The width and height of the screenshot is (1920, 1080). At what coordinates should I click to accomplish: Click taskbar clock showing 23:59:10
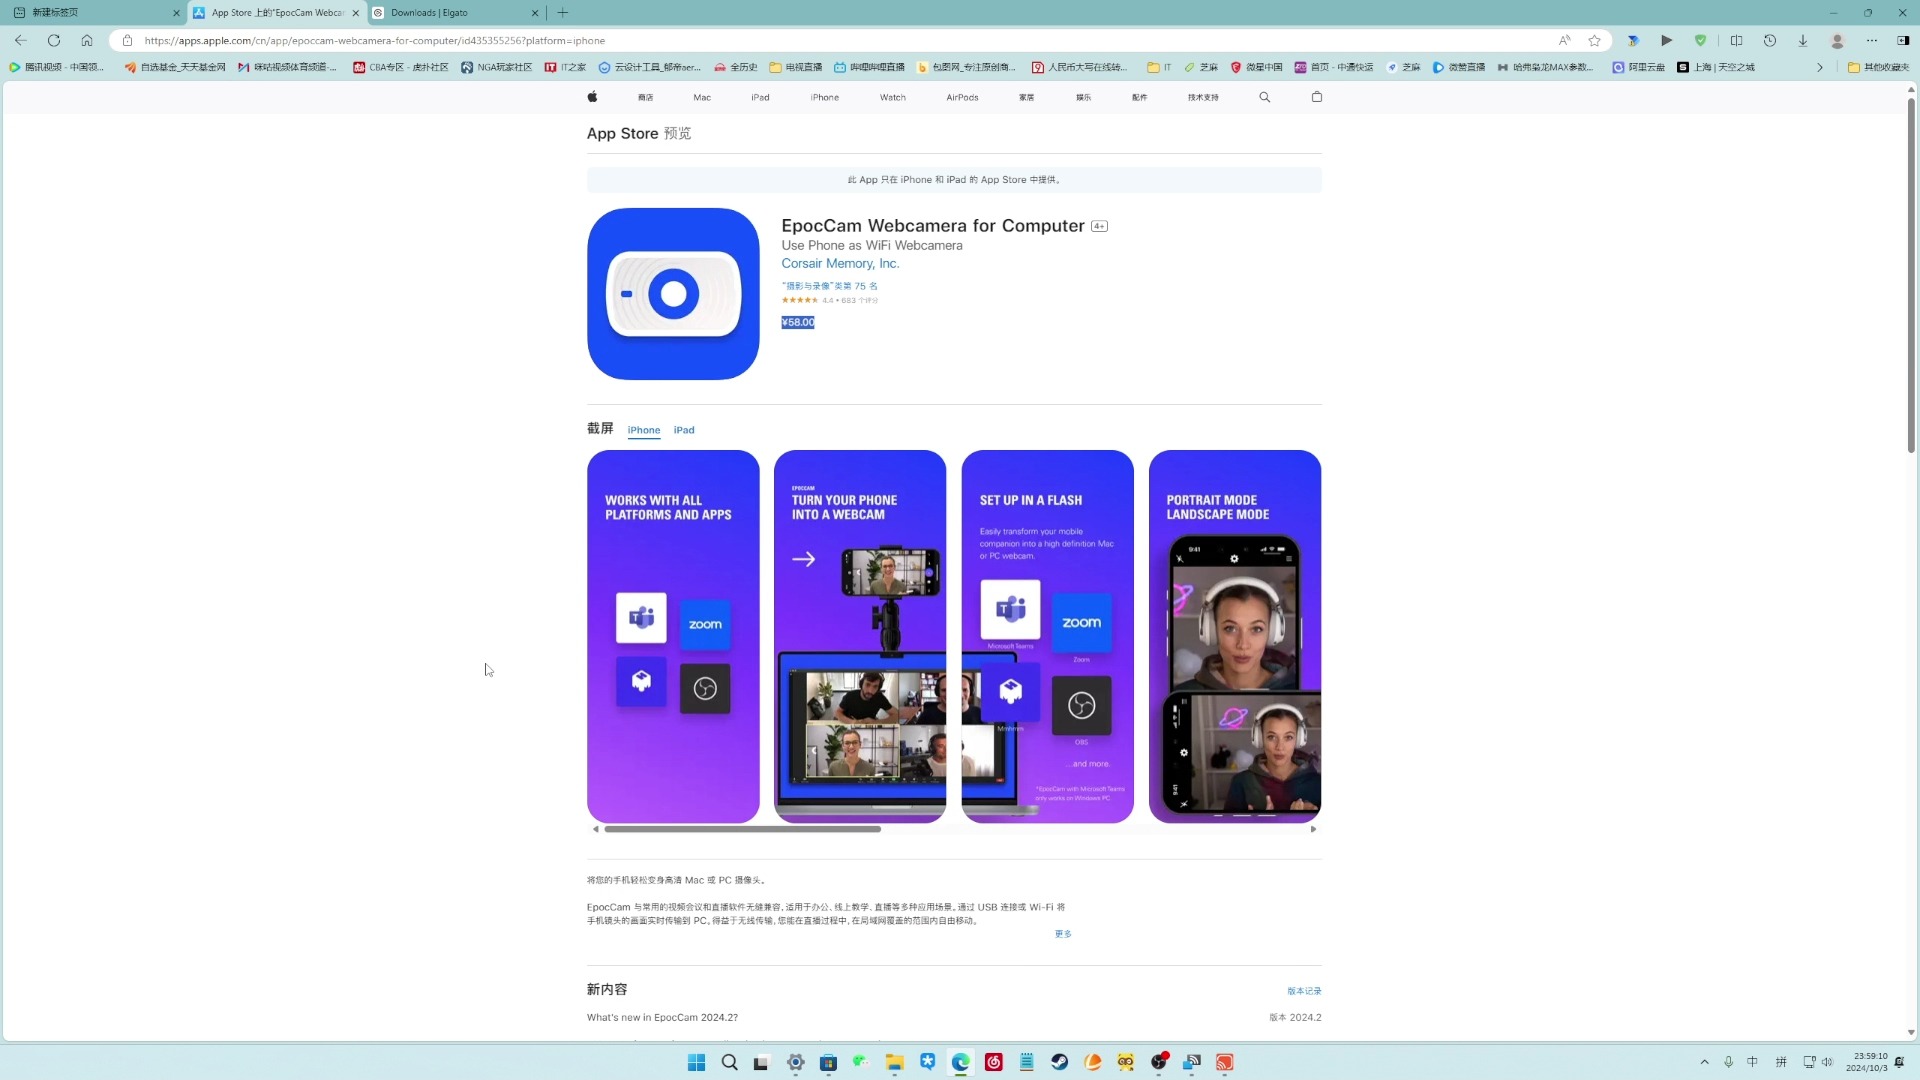(1867, 1062)
